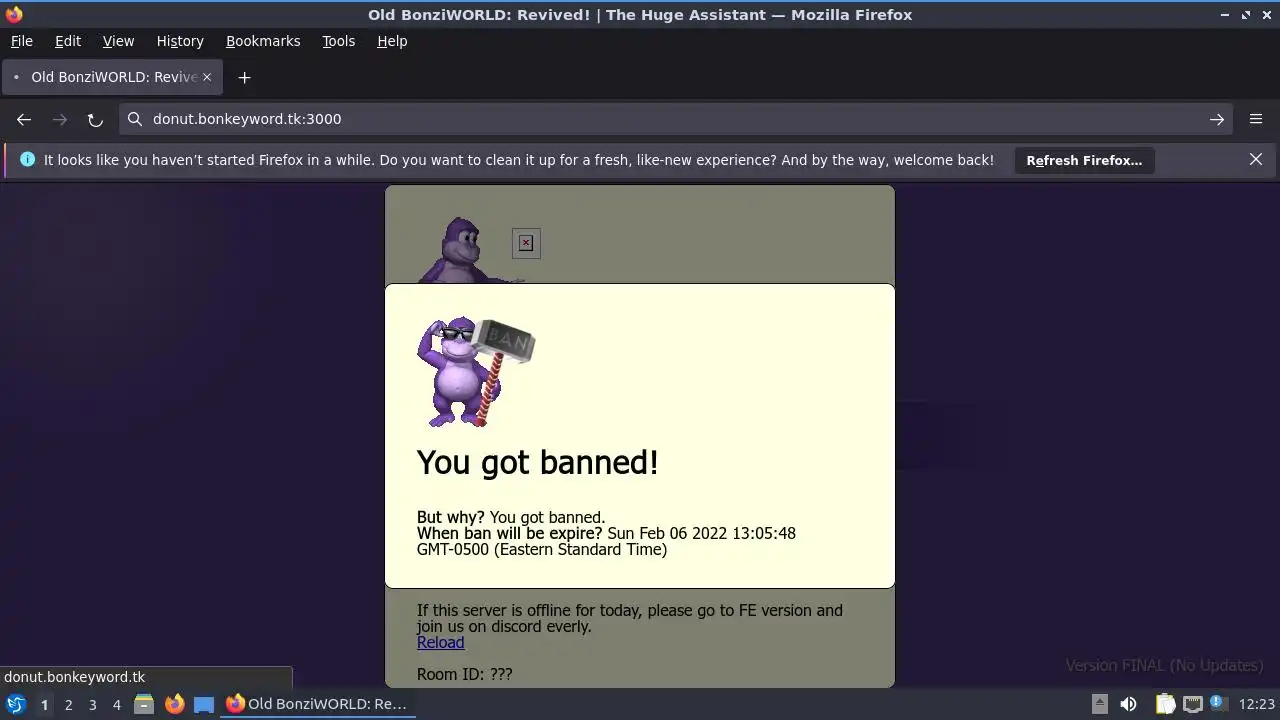Screen dimensions: 1280x720
Task: Click the small boxed X icon beside Bonzi
Action: click(526, 243)
